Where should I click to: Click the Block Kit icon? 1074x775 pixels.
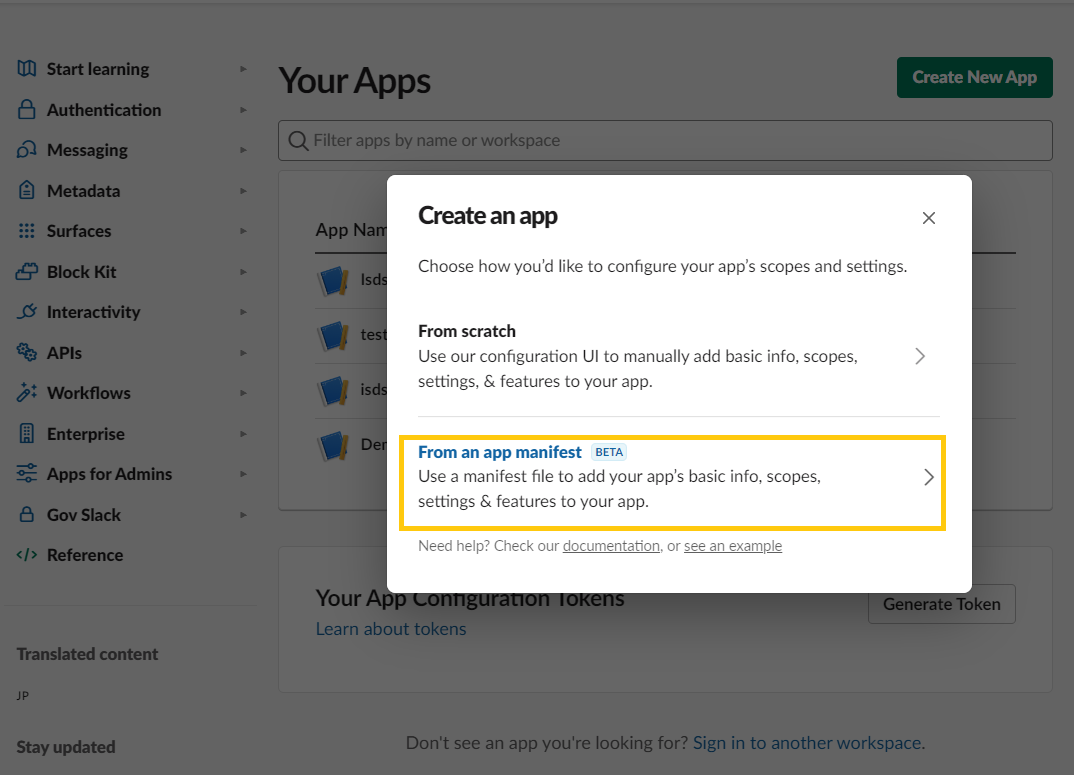point(27,272)
